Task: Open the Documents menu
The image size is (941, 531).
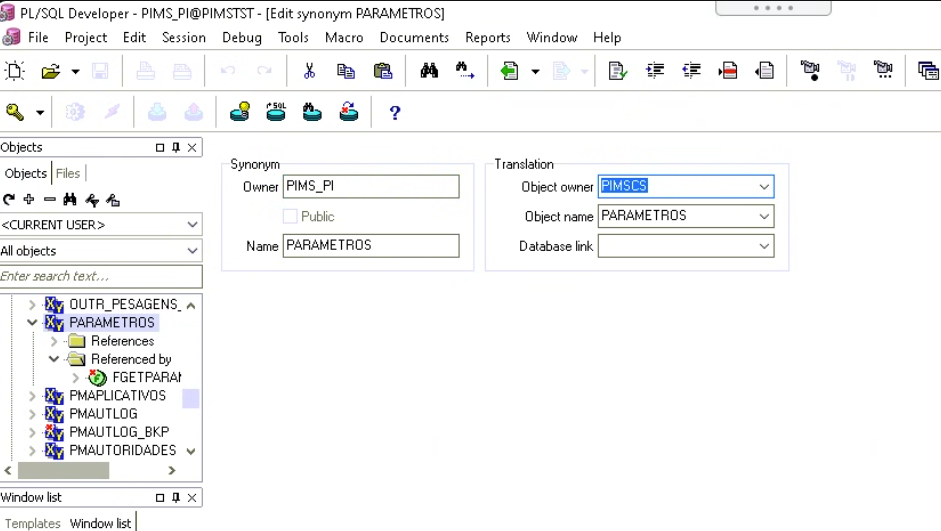Action: (x=414, y=37)
